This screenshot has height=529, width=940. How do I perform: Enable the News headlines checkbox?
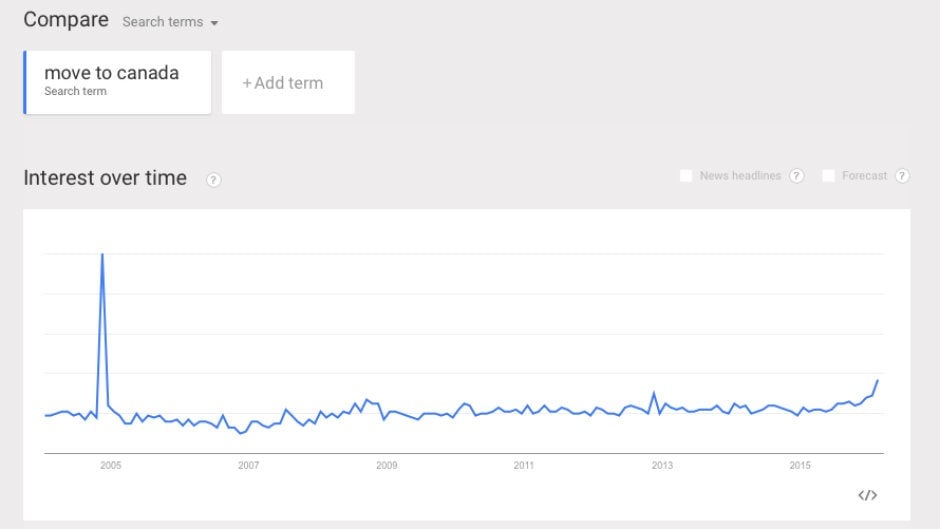(x=686, y=176)
